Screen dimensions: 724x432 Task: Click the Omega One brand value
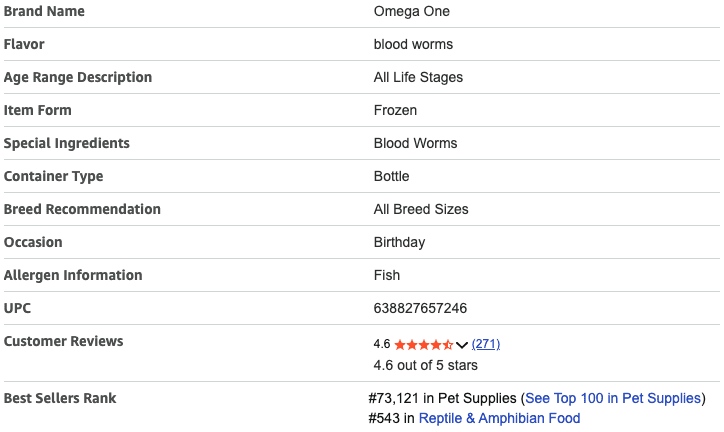coord(412,11)
